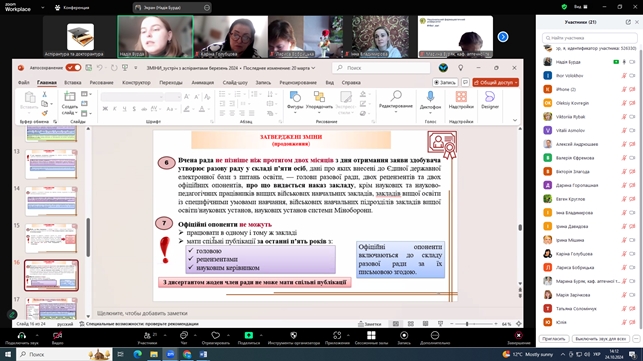Open the slide Layout dropdown
Image resolution: width=643 pixels, height=361 pixels.
(86, 94)
